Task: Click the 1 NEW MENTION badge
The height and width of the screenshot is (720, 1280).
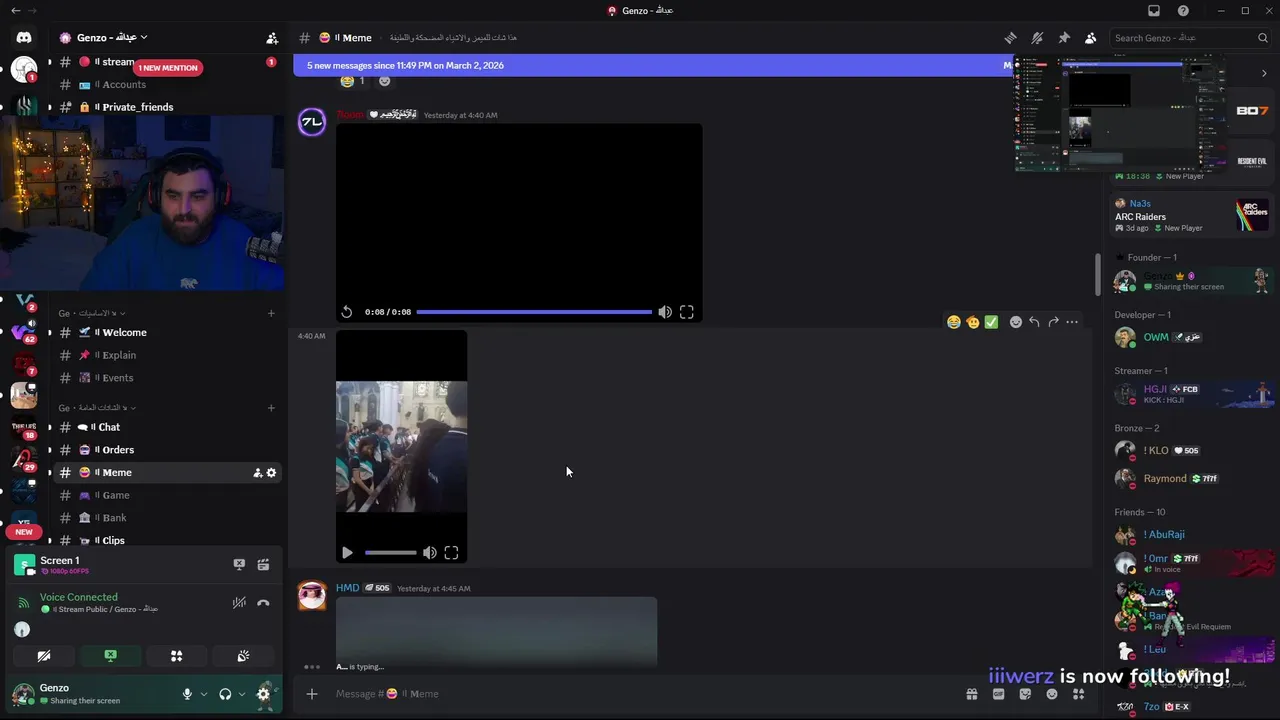Action: click(168, 68)
